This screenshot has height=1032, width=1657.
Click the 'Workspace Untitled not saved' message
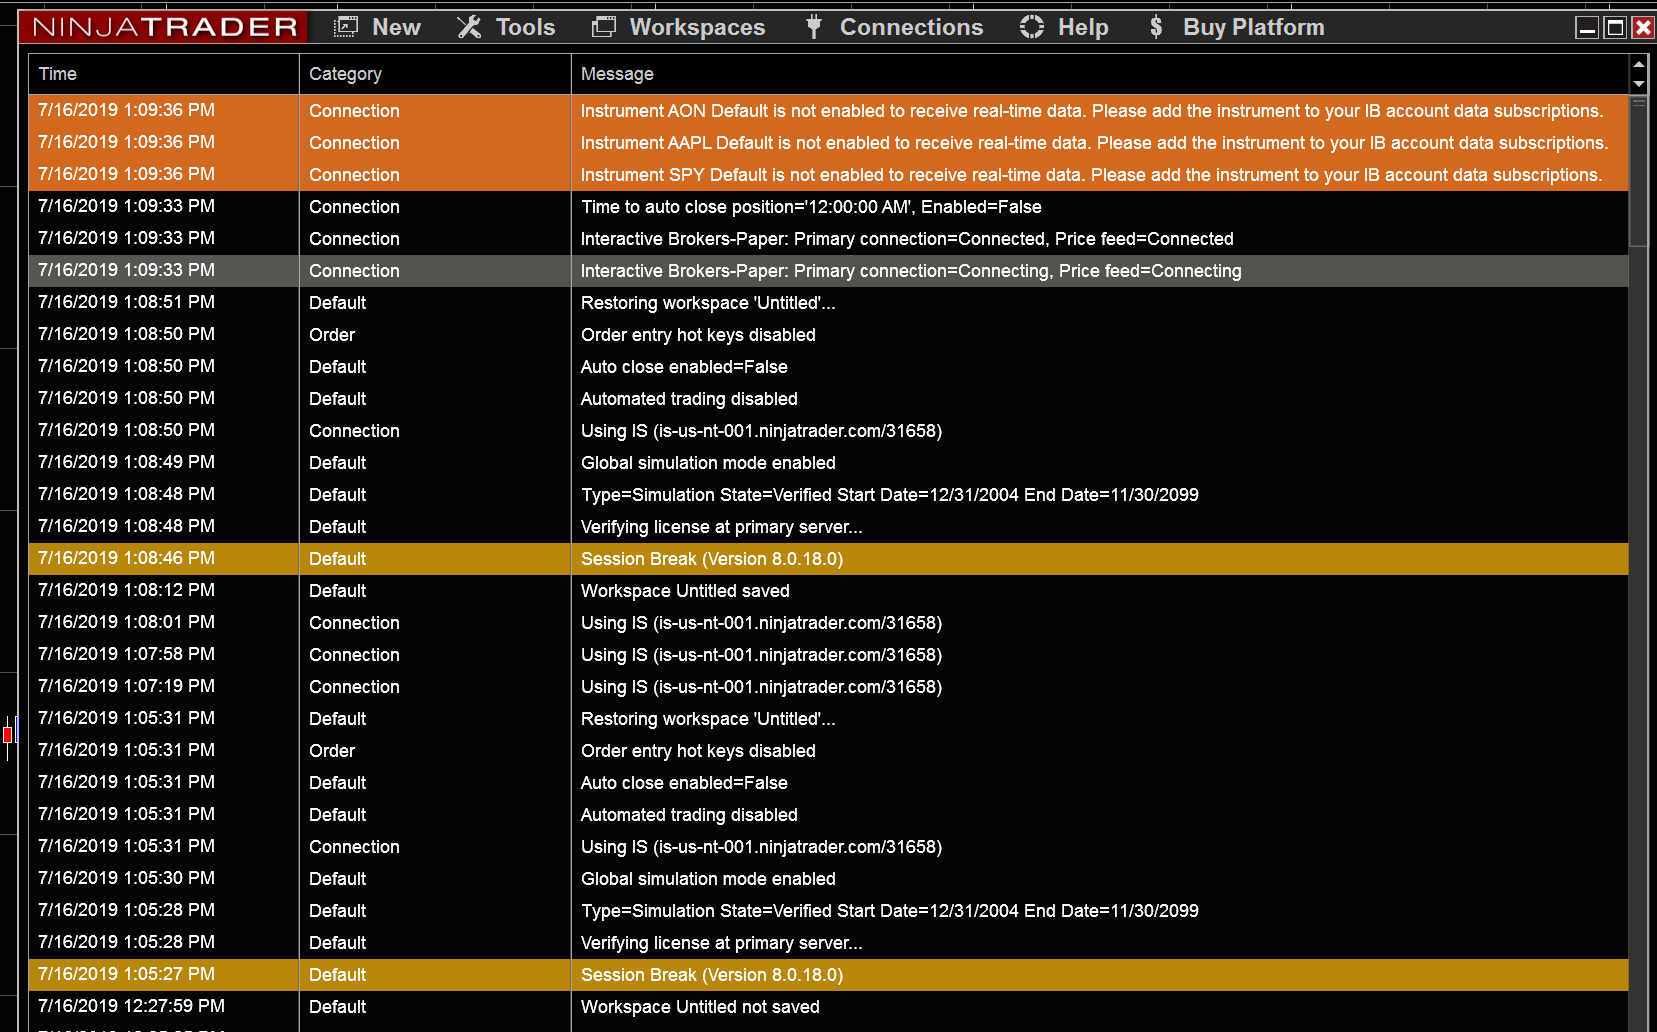[700, 1007]
